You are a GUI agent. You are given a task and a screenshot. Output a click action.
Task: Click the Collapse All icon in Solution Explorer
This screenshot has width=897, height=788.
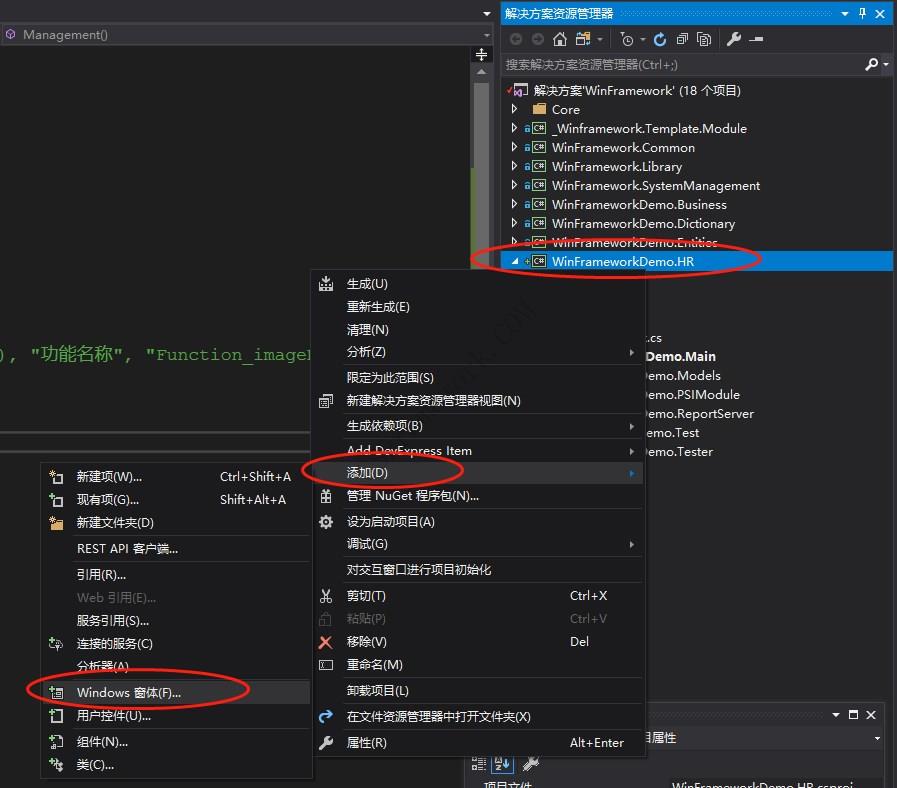tap(682, 39)
